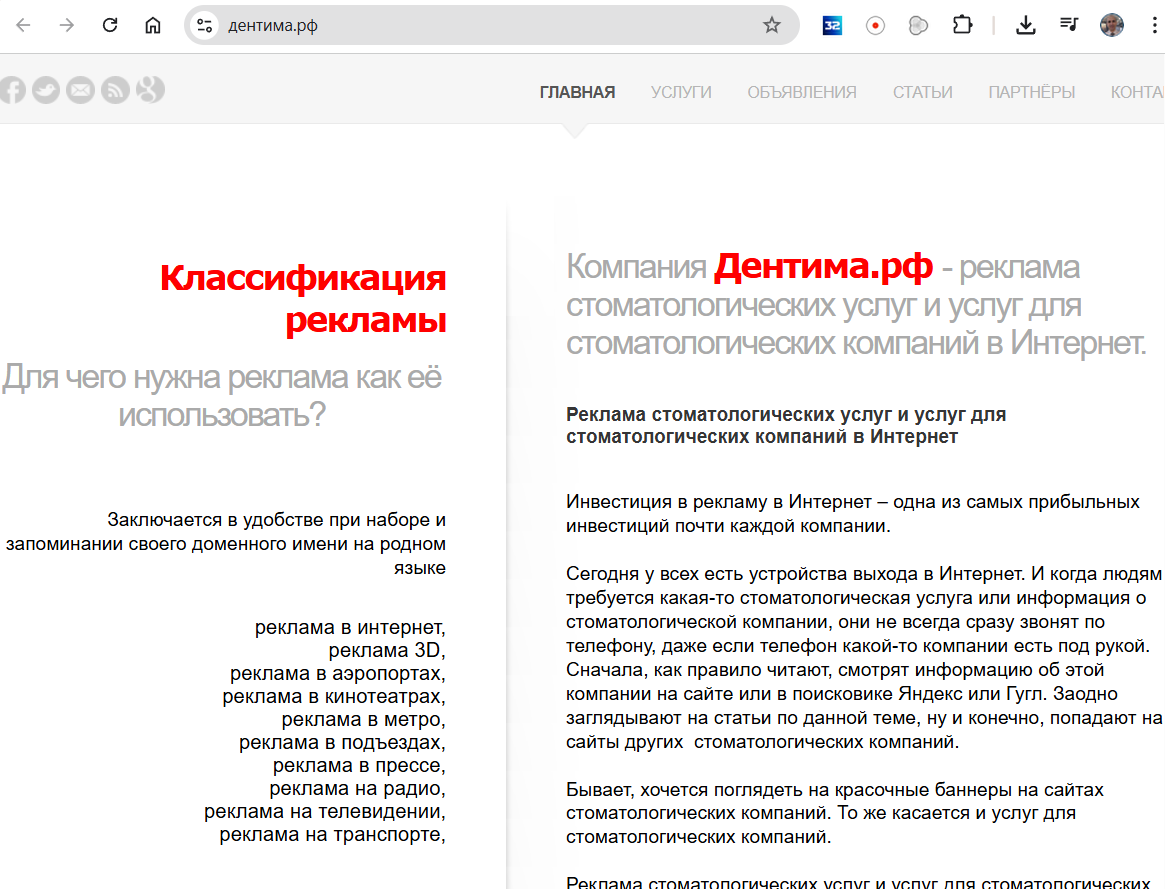Click the grey heading Для чего нужна реклама

click(x=222, y=396)
